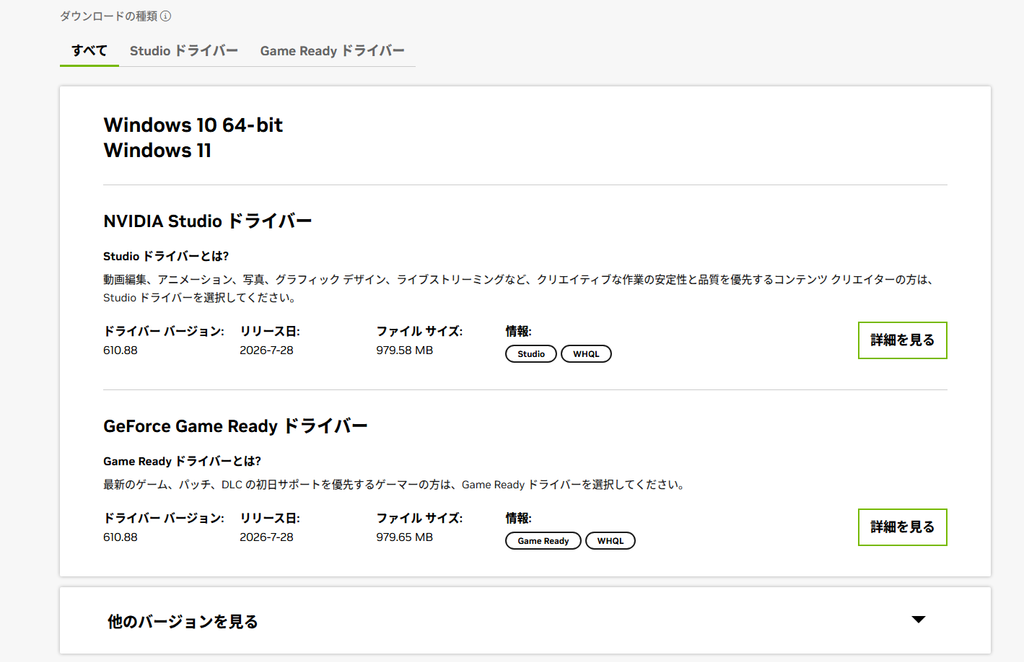
Task: Click the GeForce Game Ready ドライバー heading
Action: [236, 426]
